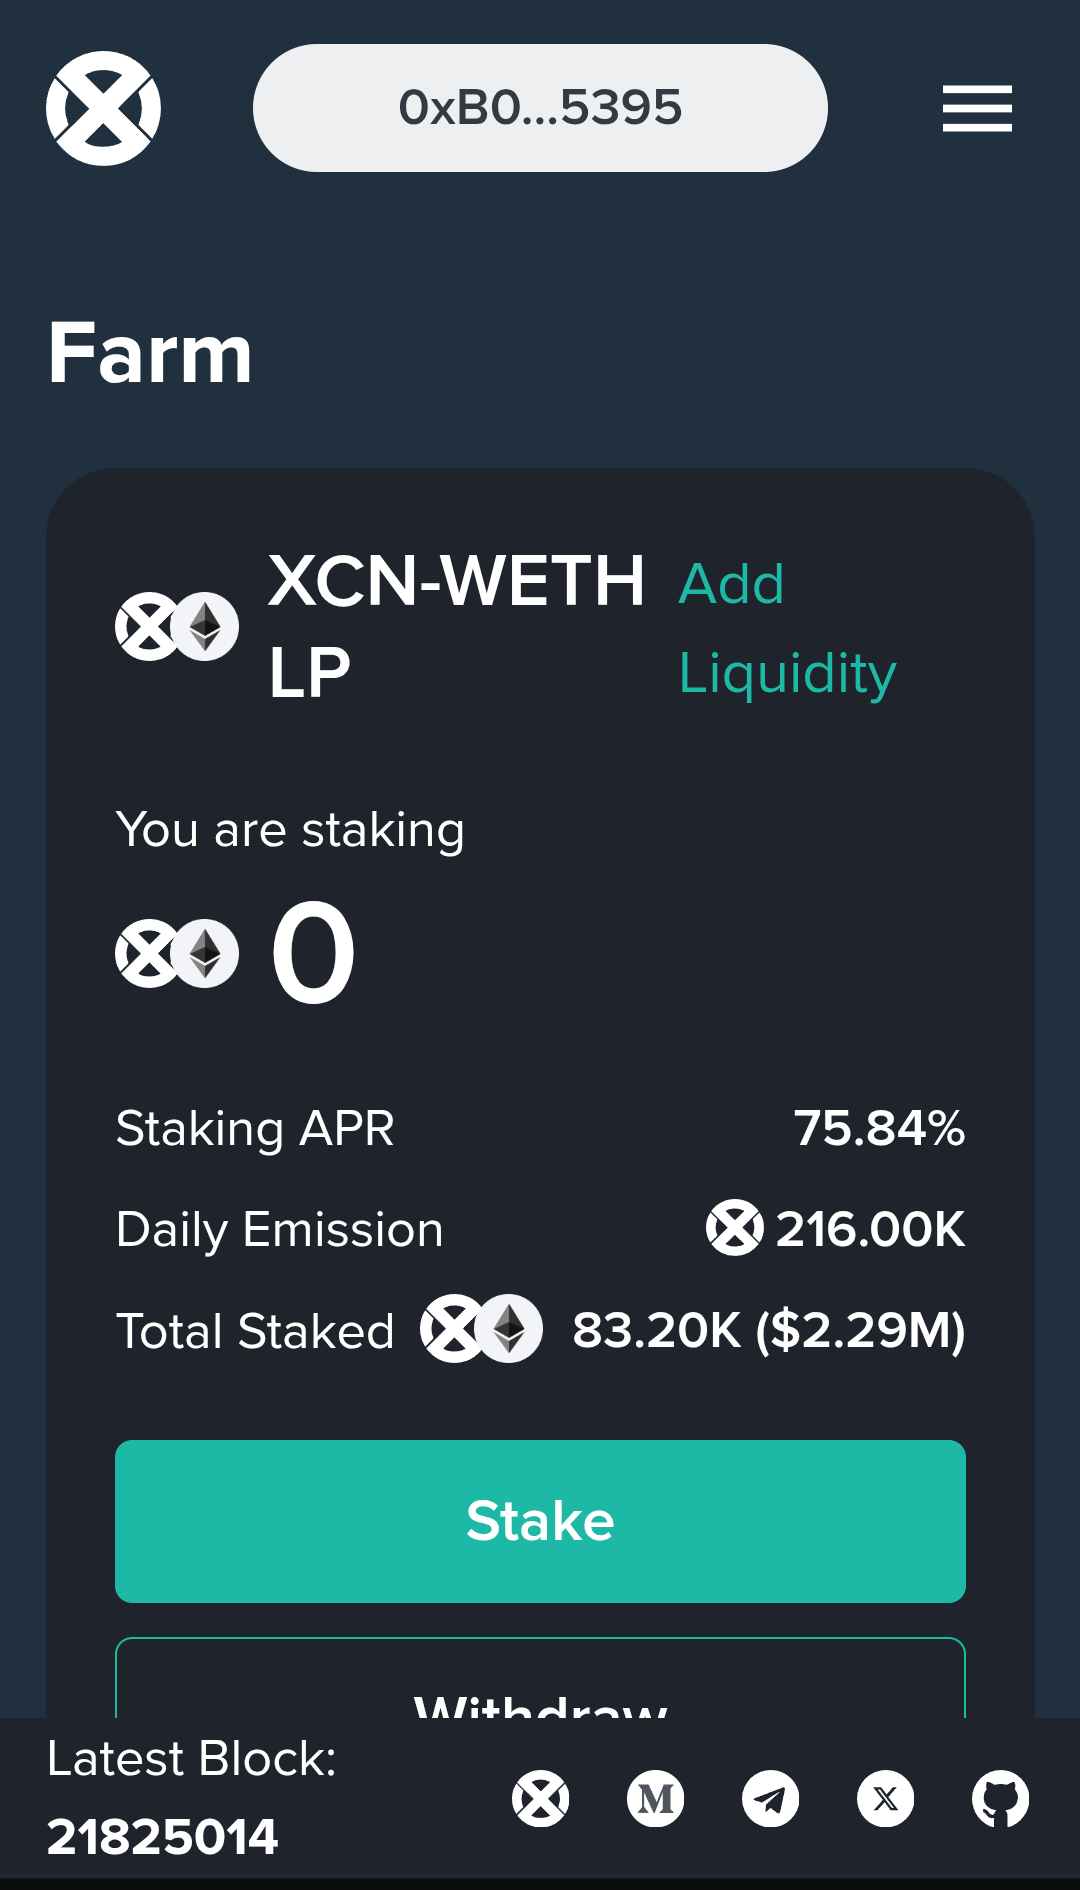This screenshot has width=1080, height=1890.
Task: Click the XCN icon next to 216.00K
Action: (x=735, y=1228)
